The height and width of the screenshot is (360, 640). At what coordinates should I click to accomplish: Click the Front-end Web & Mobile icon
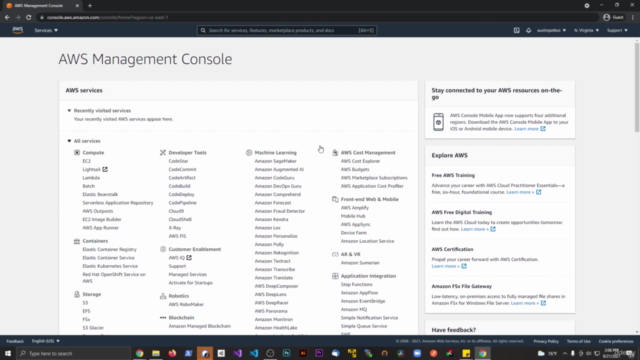tap(335, 199)
